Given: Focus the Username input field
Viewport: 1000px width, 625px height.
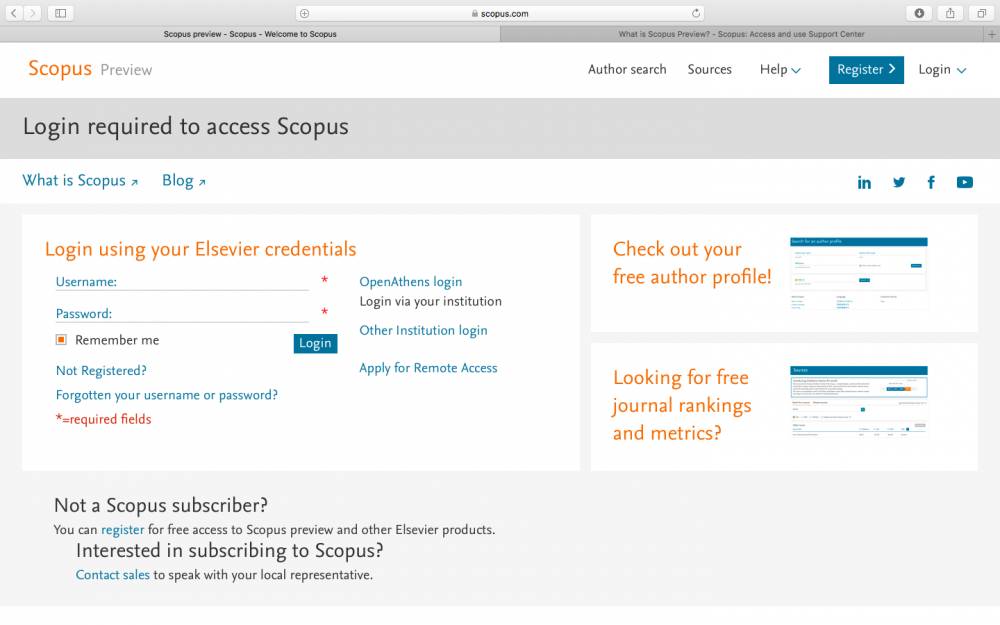Looking at the screenshot, I should tap(182, 282).
